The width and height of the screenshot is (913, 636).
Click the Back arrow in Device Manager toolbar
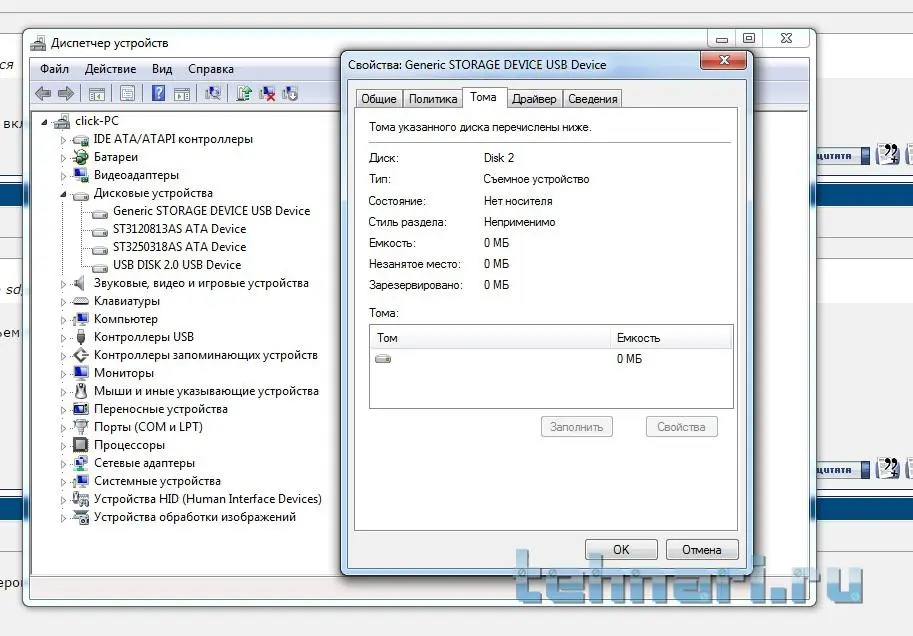[x=43, y=93]
